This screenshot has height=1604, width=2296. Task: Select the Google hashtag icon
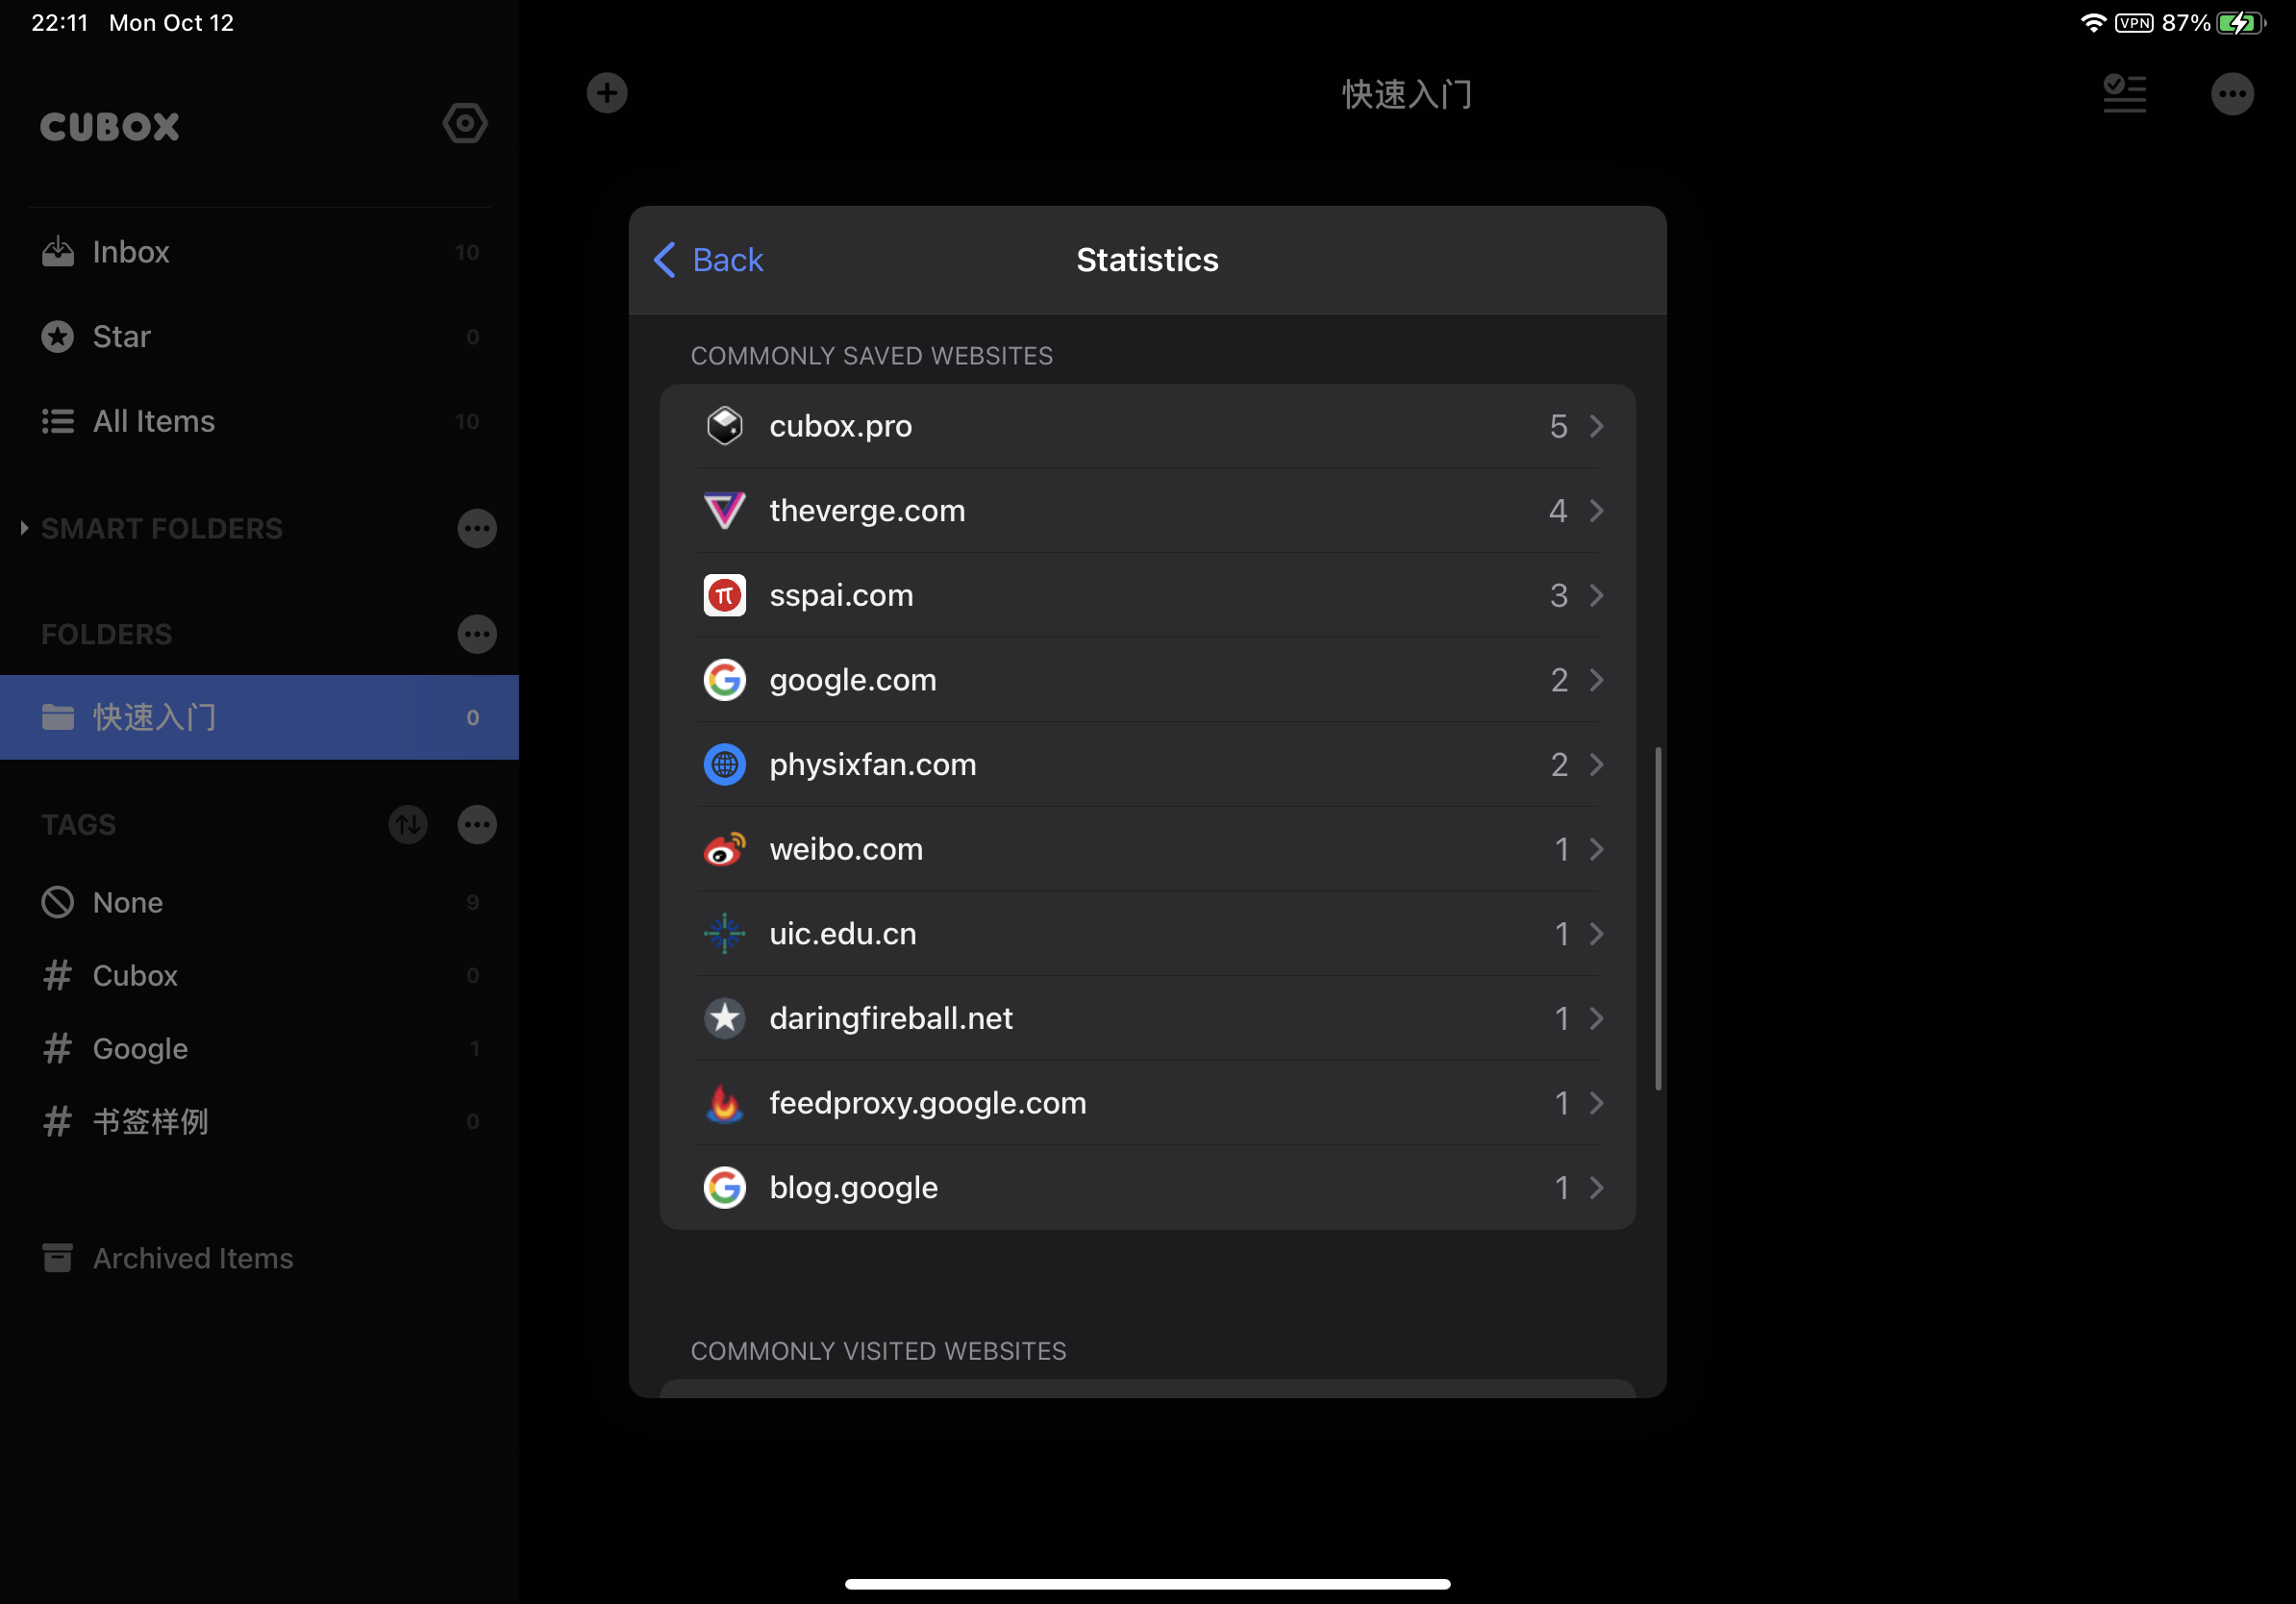click(58, 1048)
